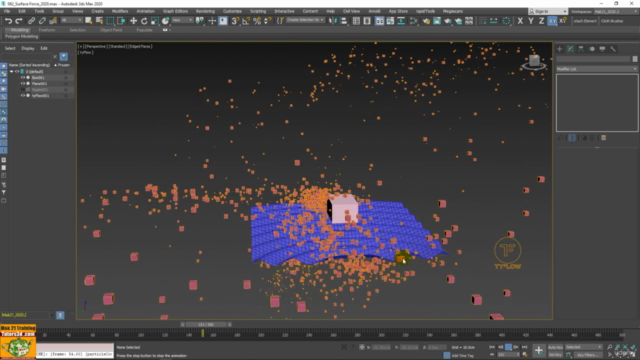640x360 pixels.
Task: Click the Percent Snap toggle icon
Action: point(257,21)
